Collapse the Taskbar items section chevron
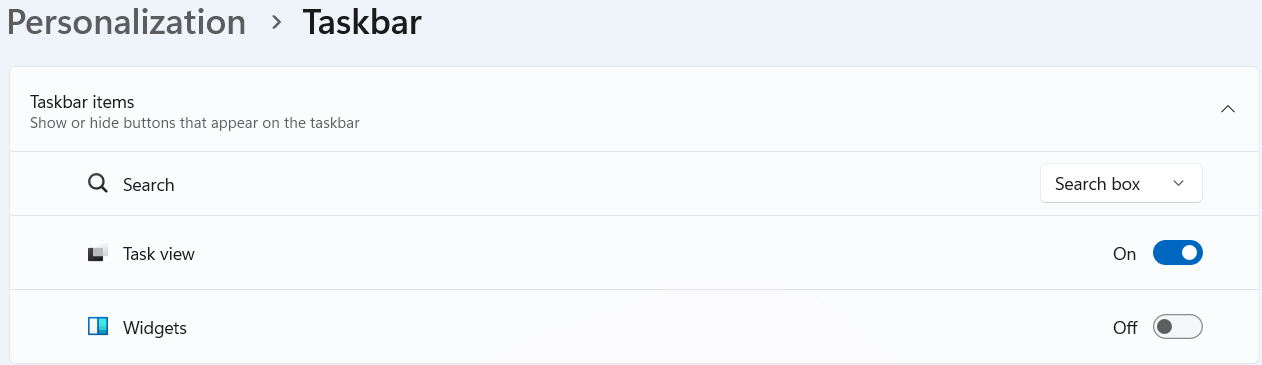This screenshot has height=365, width=1262. (1228, 109)
